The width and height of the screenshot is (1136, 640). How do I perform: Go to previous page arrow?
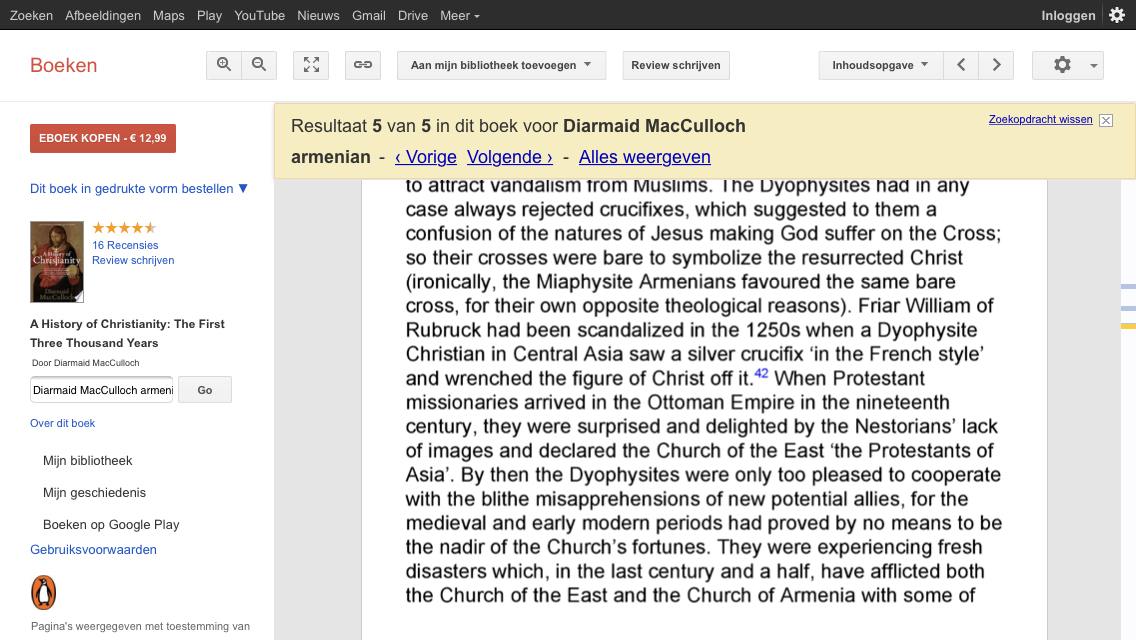pos(961,65)
